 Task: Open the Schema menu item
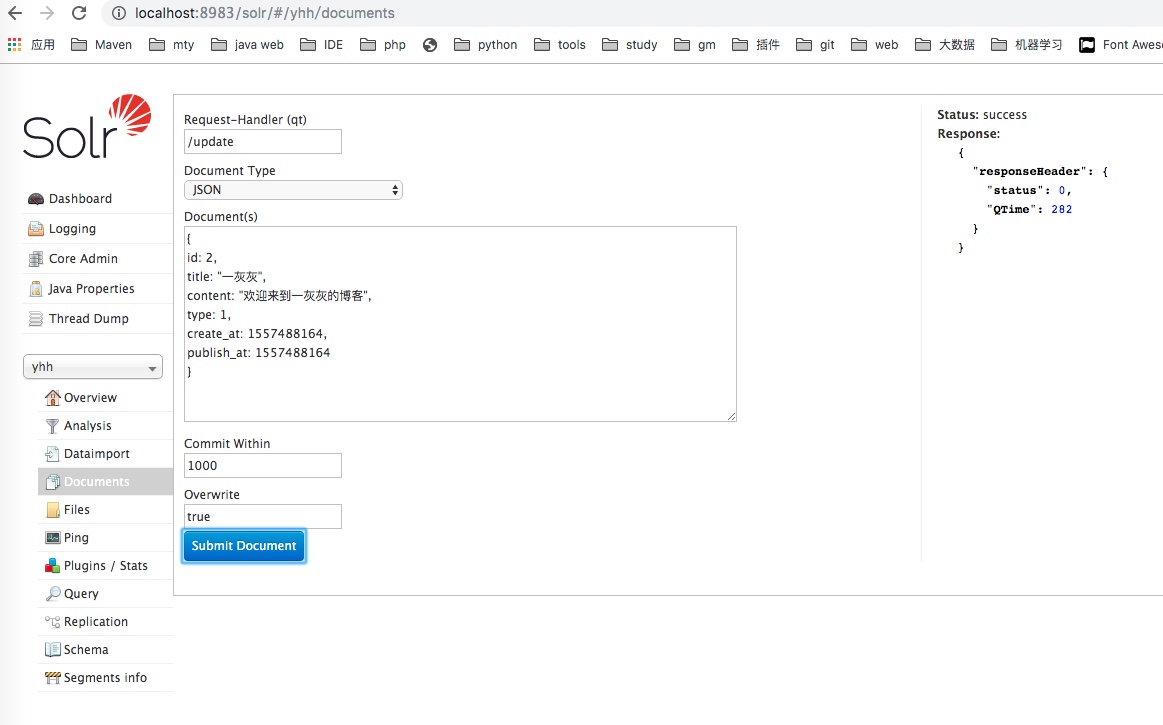pos(86,650)
